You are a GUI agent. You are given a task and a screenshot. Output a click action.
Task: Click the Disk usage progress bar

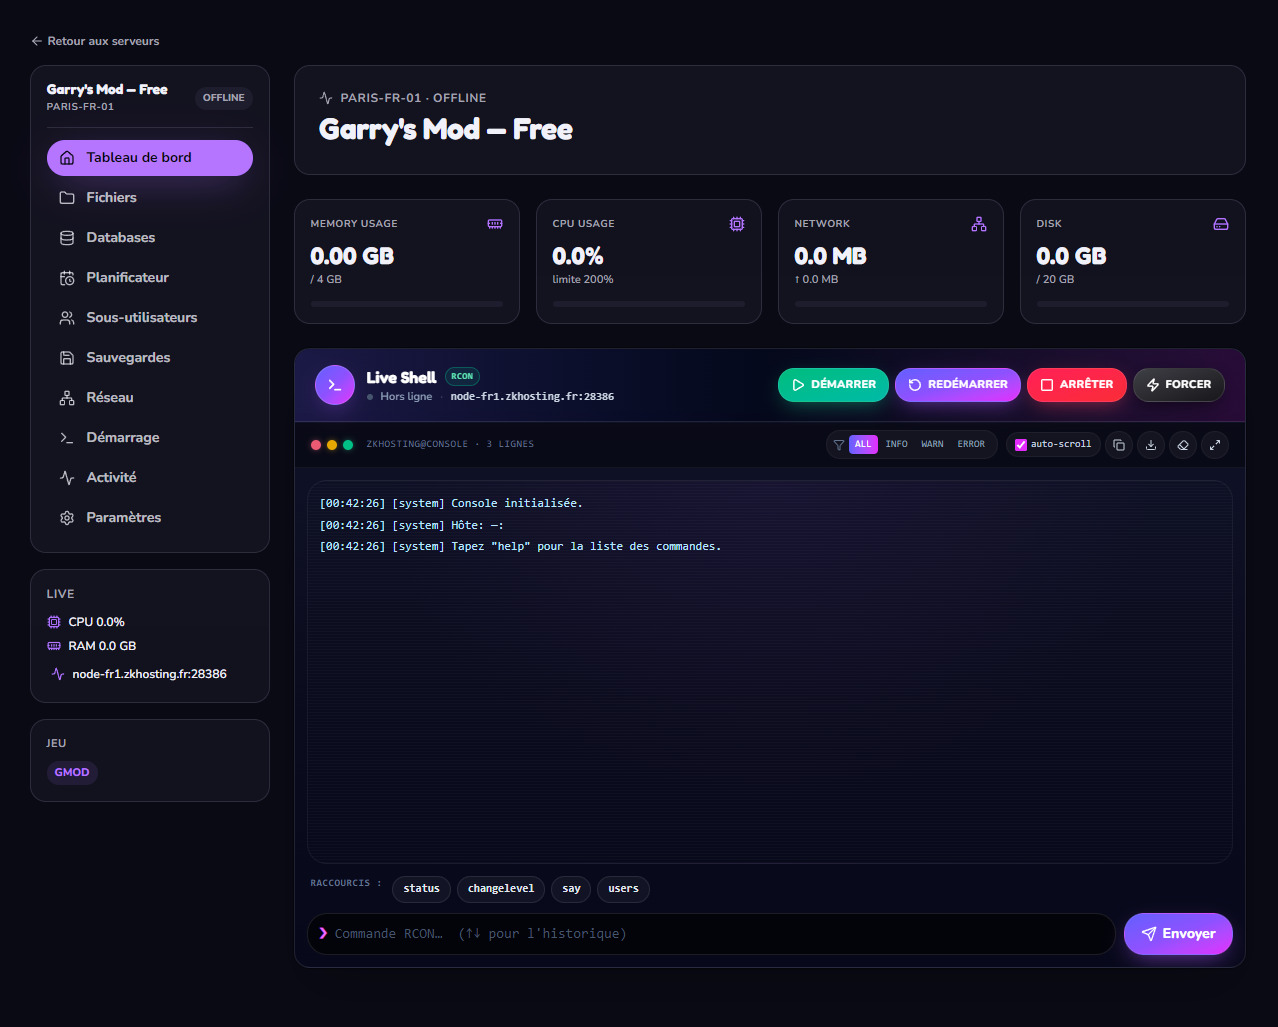[1133, 304]
